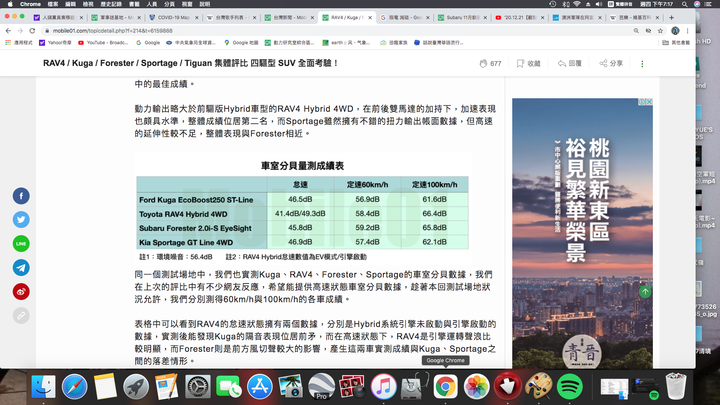Screen dimensions: 720x405
Task: Open Wi-Fi status in menu bar
Action: click(x=577, y=4)
